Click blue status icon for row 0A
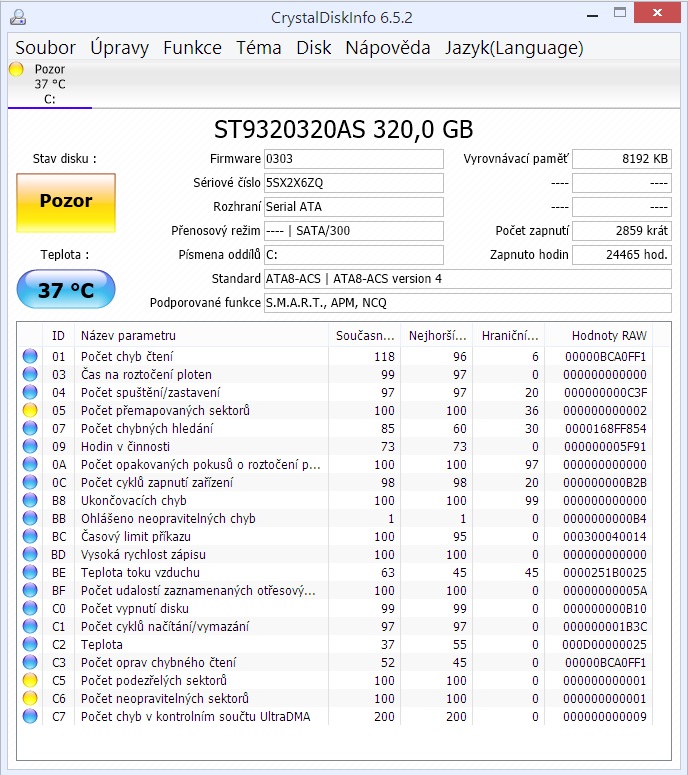This screenshot has width=688, height=775. pos(30,465)
